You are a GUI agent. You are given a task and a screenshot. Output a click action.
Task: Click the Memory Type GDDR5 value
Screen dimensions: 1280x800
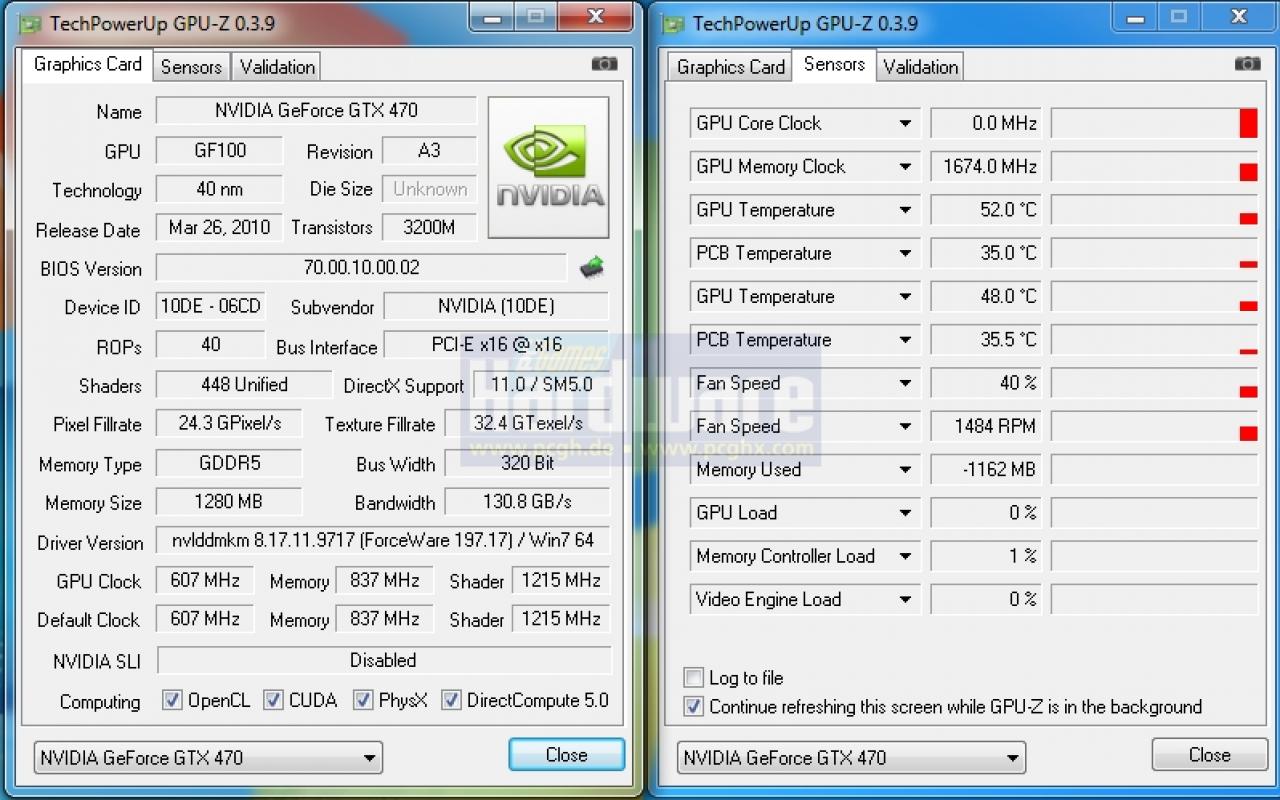[x=229, y=463]
